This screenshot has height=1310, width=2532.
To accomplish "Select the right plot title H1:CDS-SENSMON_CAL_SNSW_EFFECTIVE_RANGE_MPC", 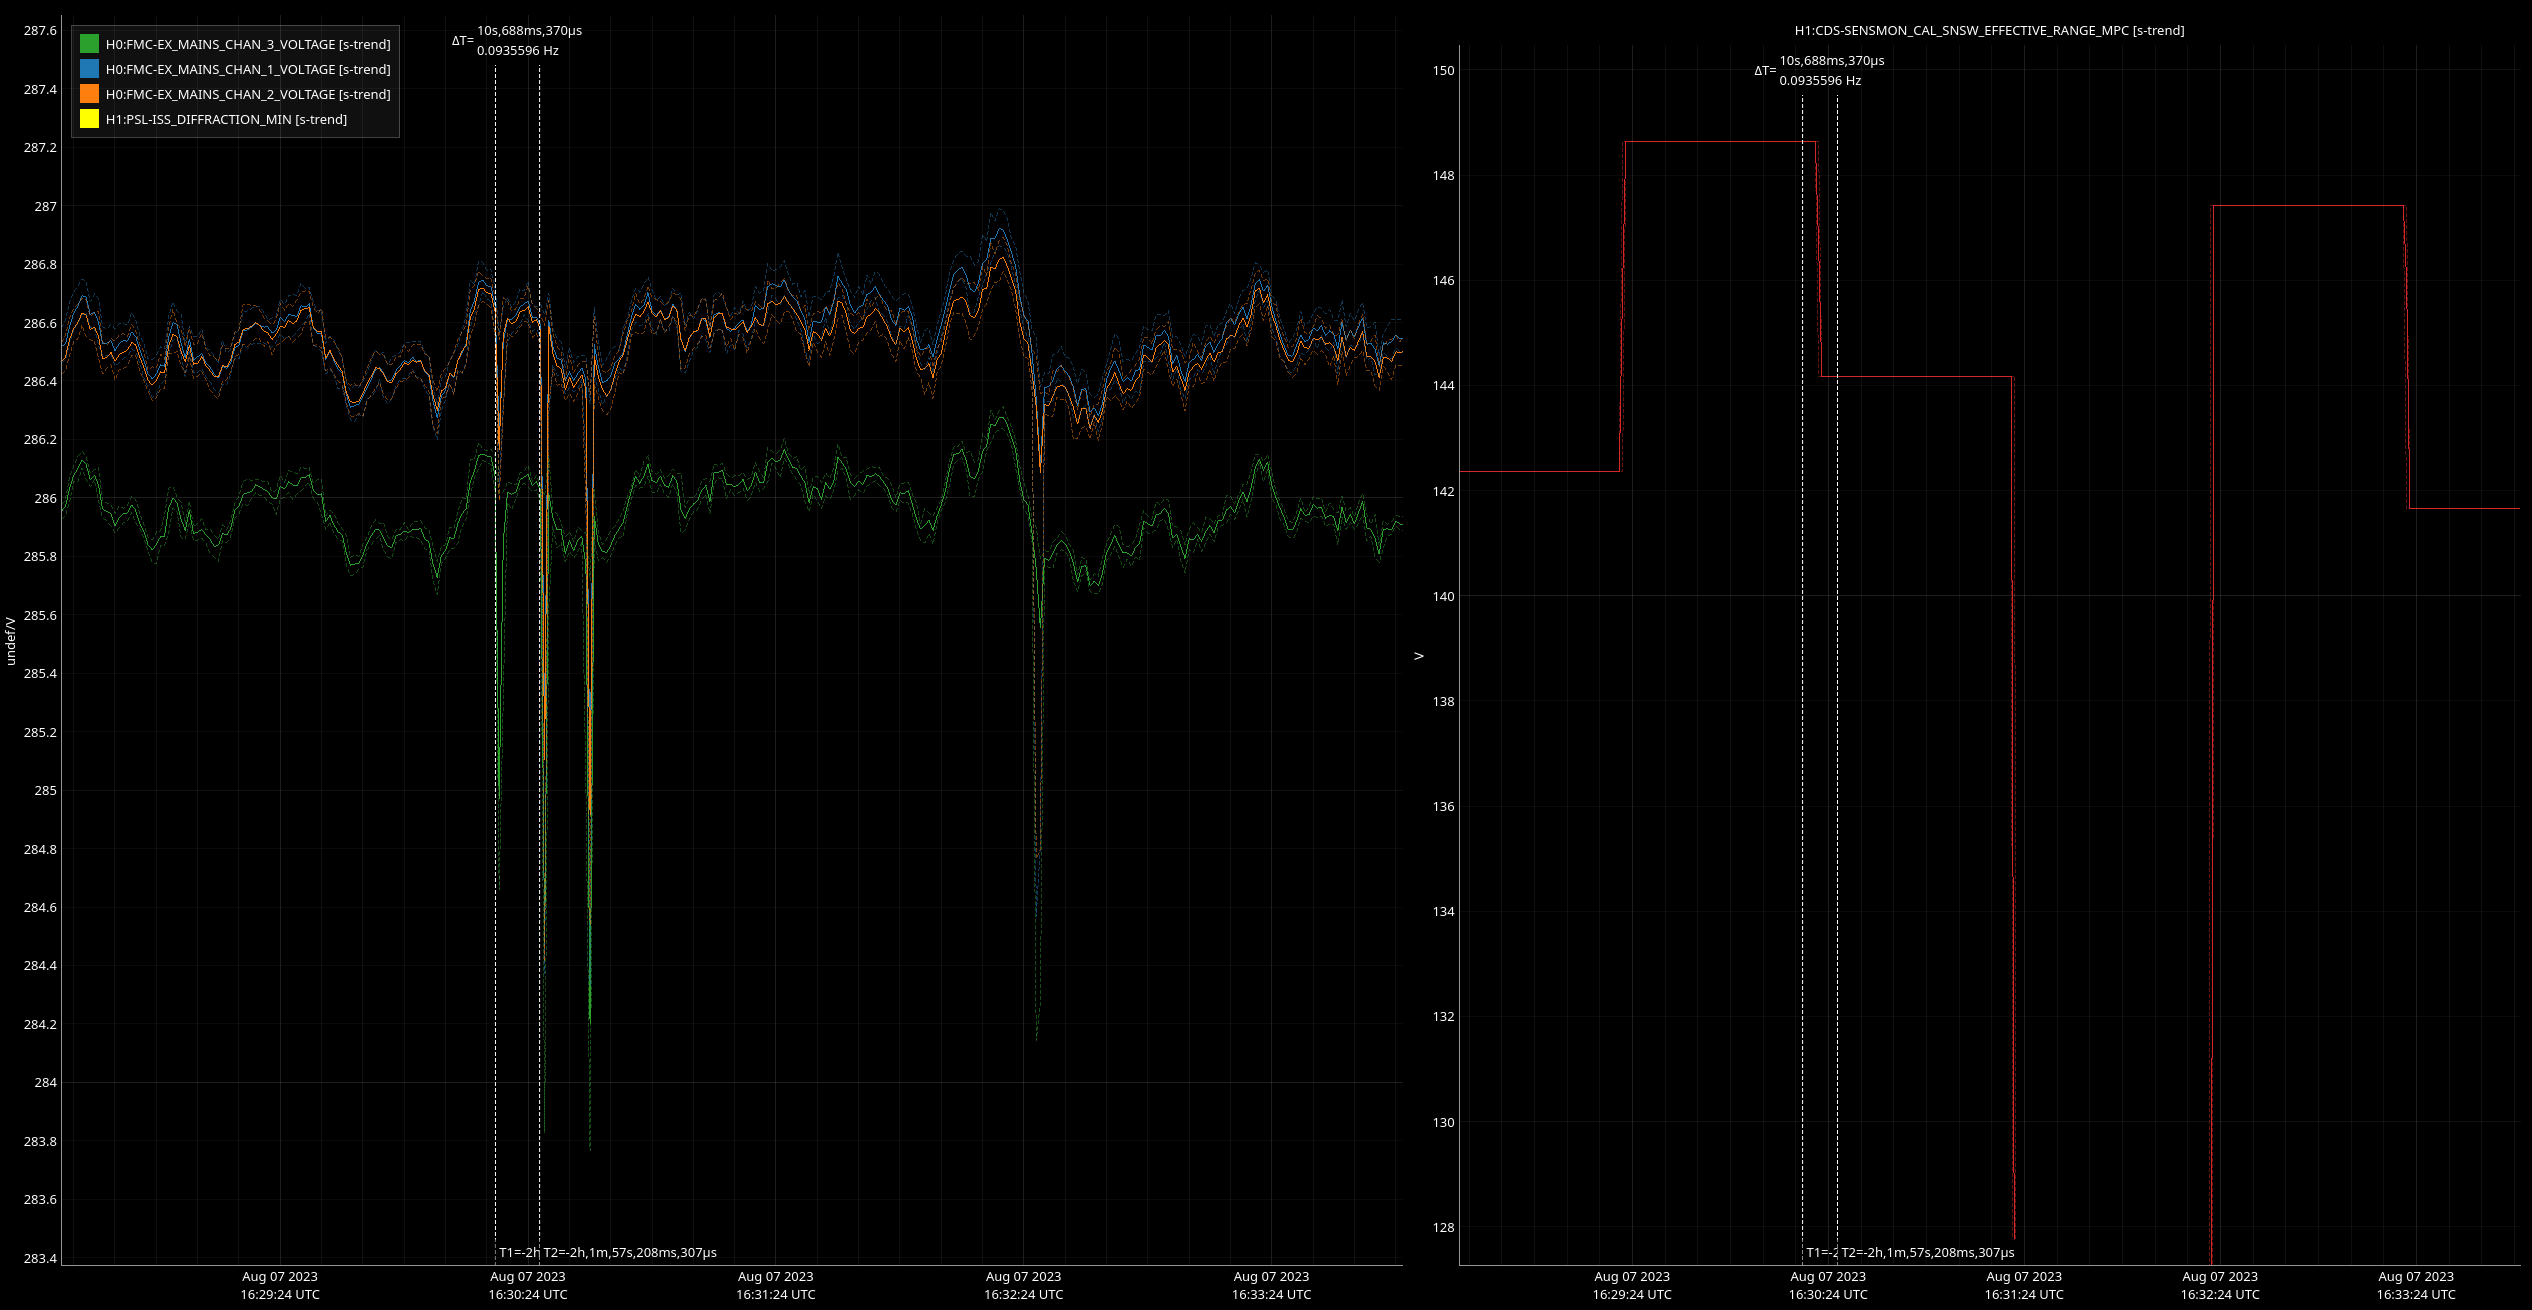I will 1989,31.
